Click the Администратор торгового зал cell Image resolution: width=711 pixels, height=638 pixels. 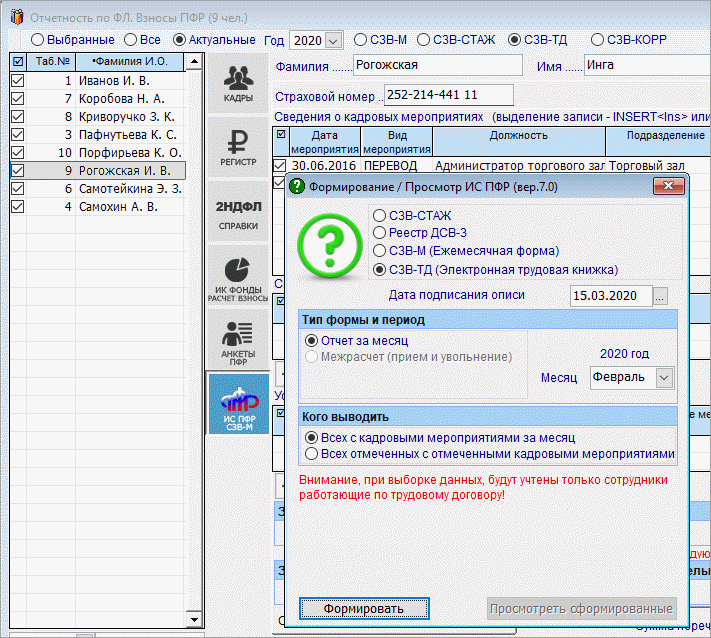pyautogui.click(x=519, y=166)
